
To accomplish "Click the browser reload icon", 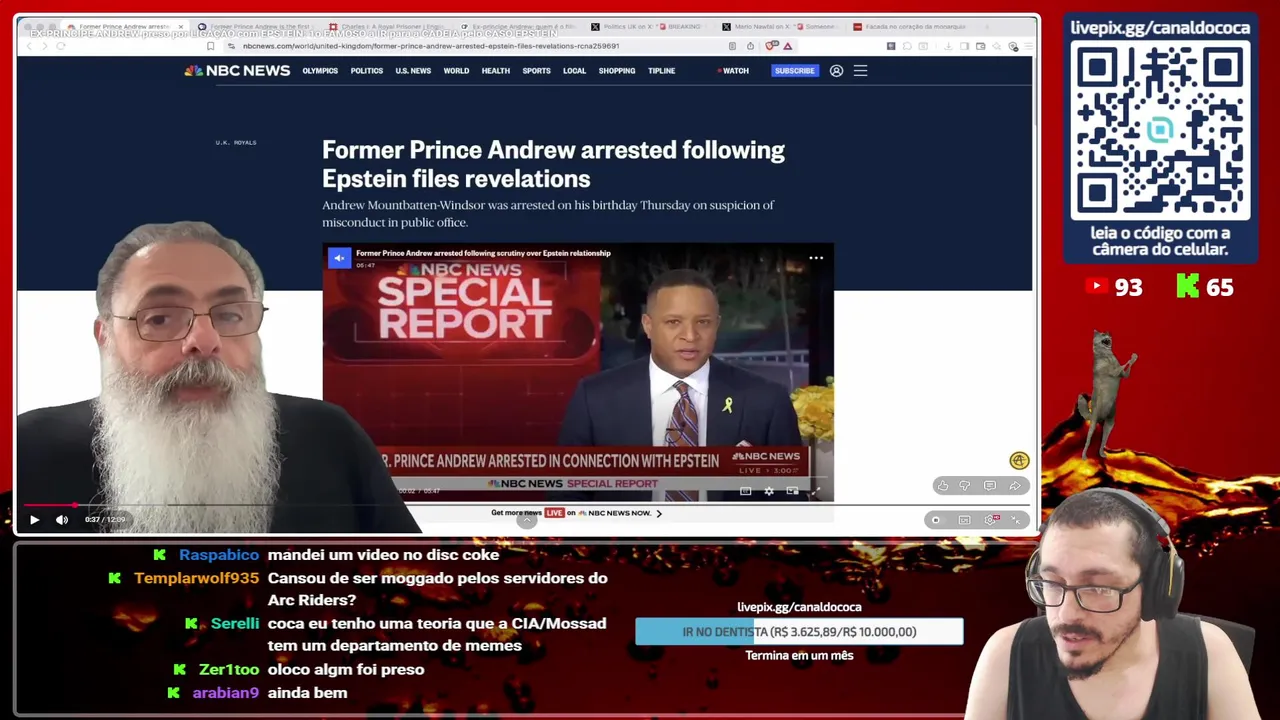I will [x=61, y=46].
